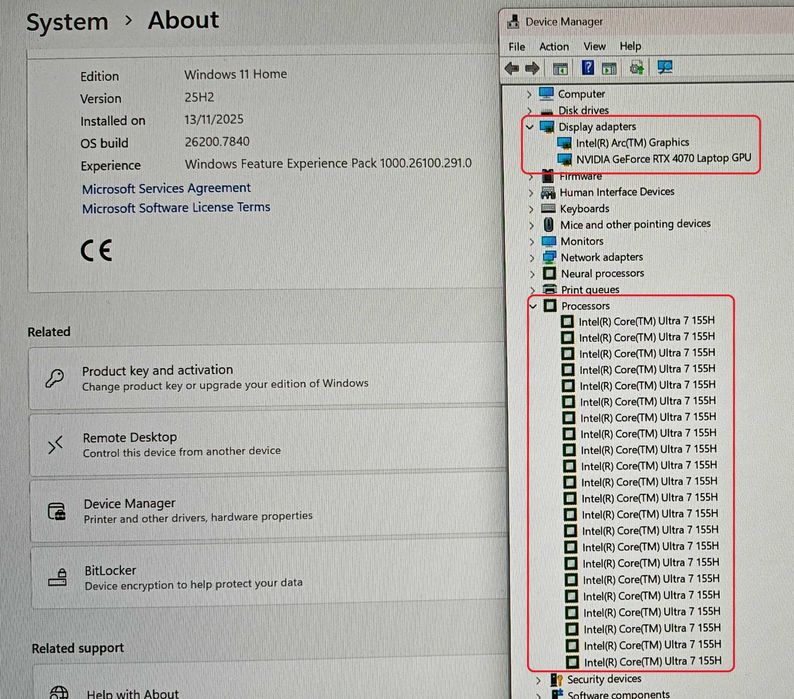Open Device Manager from the Settings Related list
Viewport: 794px width, 699px height.
pos(268,511)
